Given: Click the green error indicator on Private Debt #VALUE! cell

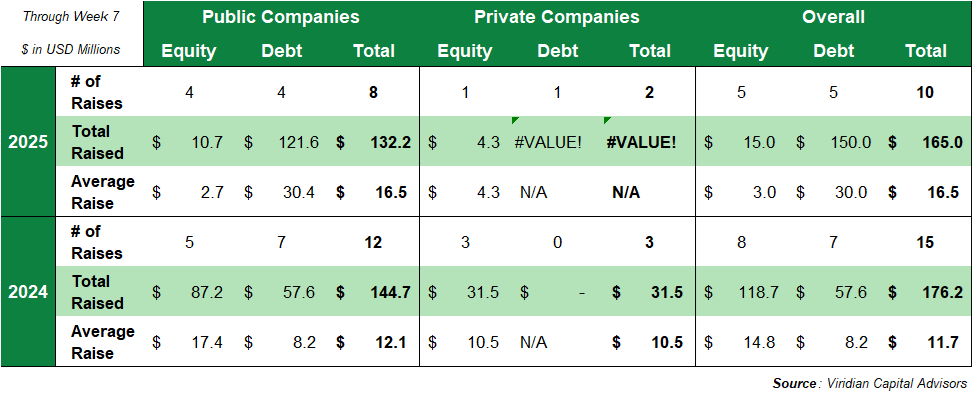Looking at the screenshot, I should (x=516, y=121).
